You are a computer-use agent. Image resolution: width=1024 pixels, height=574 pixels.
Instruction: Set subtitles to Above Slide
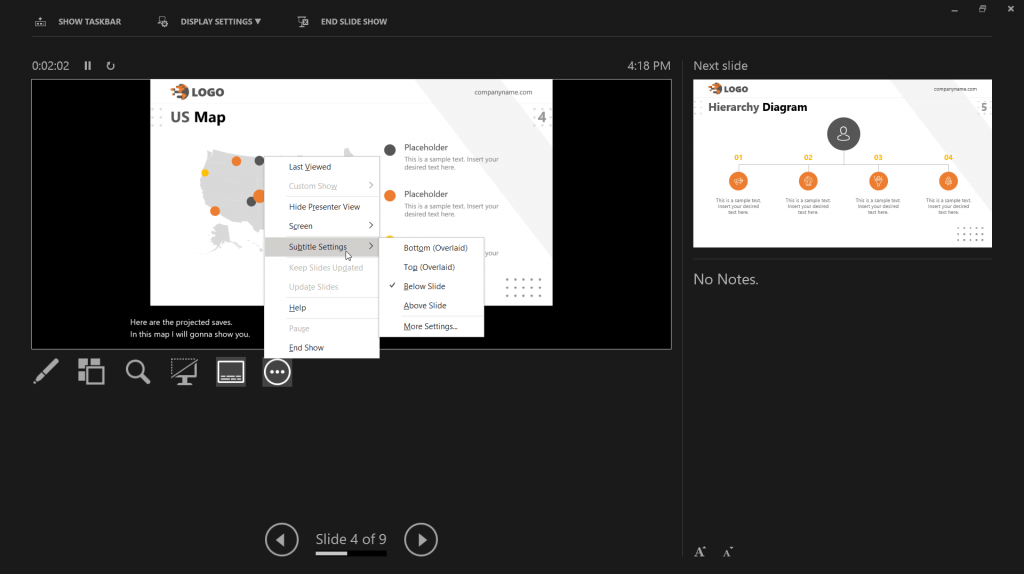point(432,305)
